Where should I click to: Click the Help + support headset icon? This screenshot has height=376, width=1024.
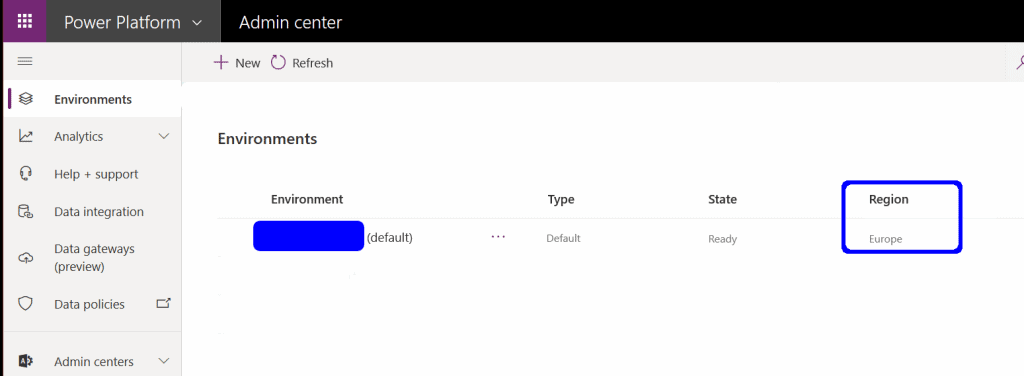25,174
